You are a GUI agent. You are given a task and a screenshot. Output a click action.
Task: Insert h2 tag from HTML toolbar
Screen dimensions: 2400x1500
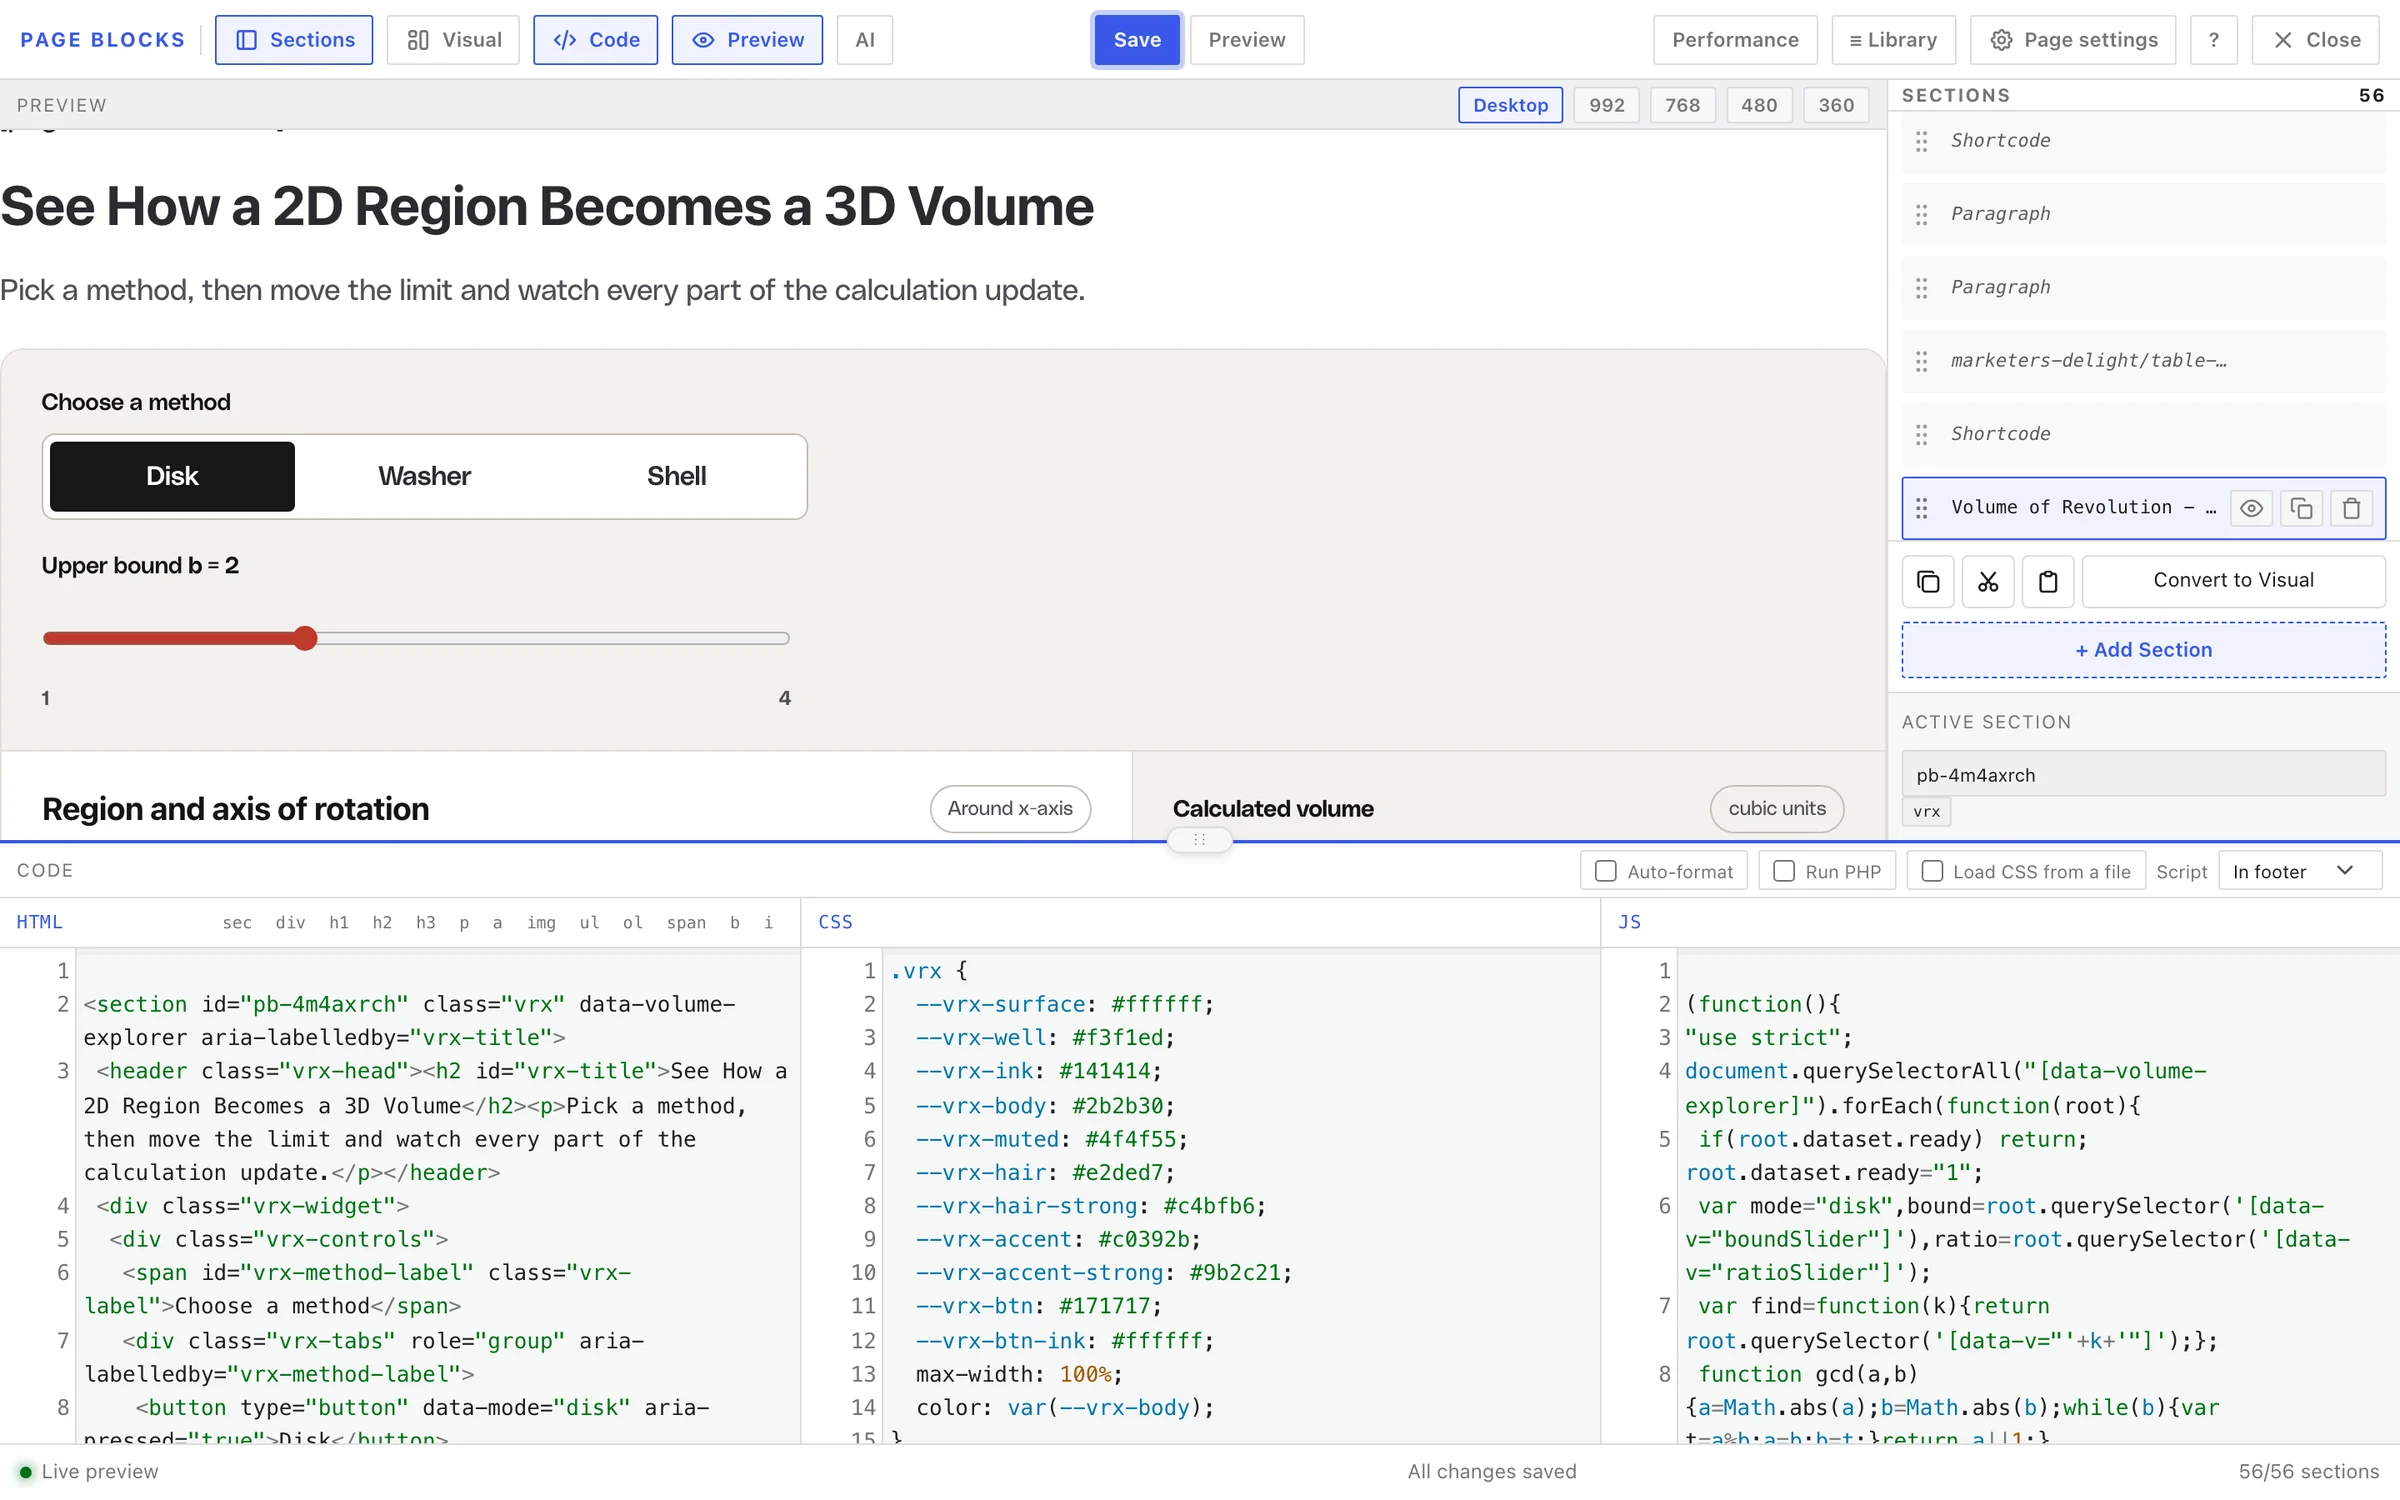382,922
